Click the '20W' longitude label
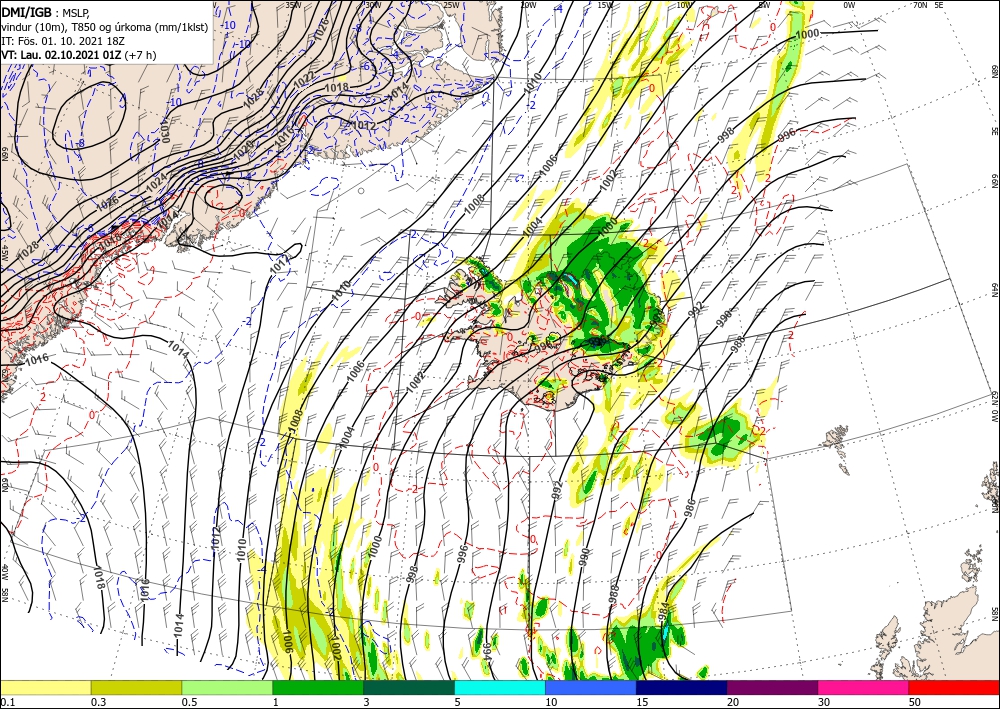This screenshot has height=709, width=1000. (529, 4)
